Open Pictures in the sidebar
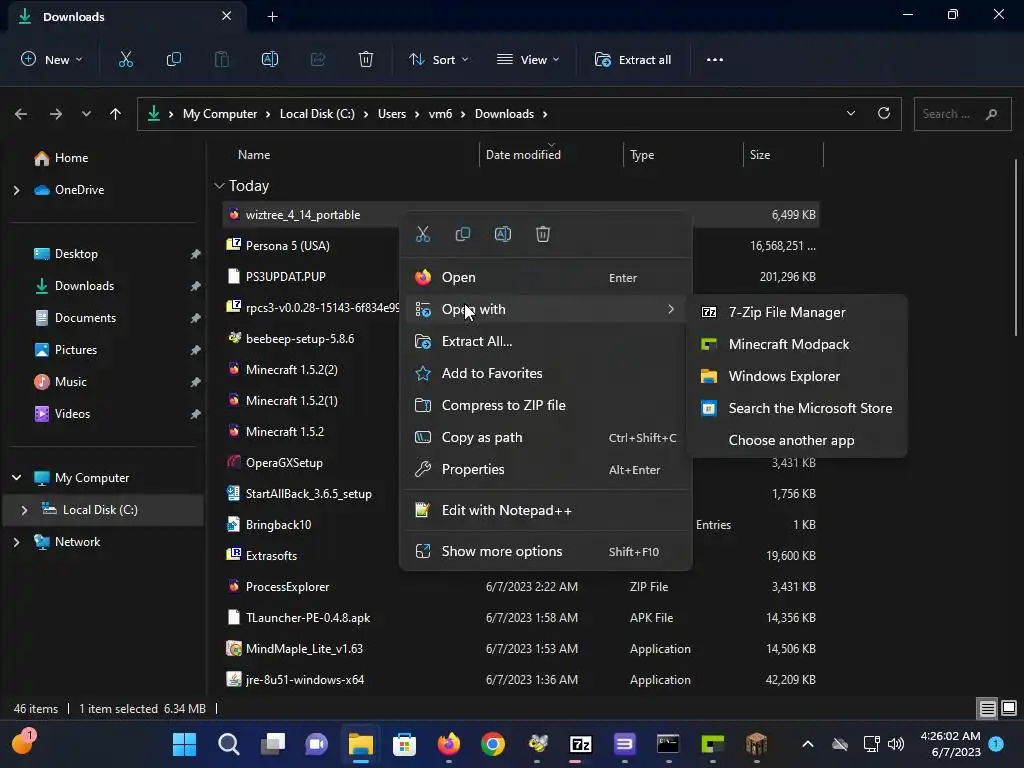Image resolution: width=1024 pixels, height=768 pixels. click(76, 350)
